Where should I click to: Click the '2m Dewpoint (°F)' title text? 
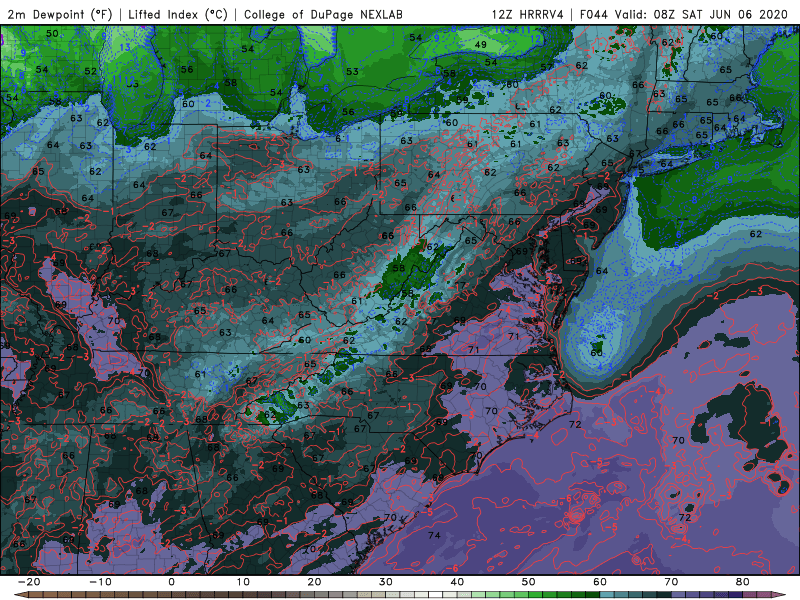(60, 15)
